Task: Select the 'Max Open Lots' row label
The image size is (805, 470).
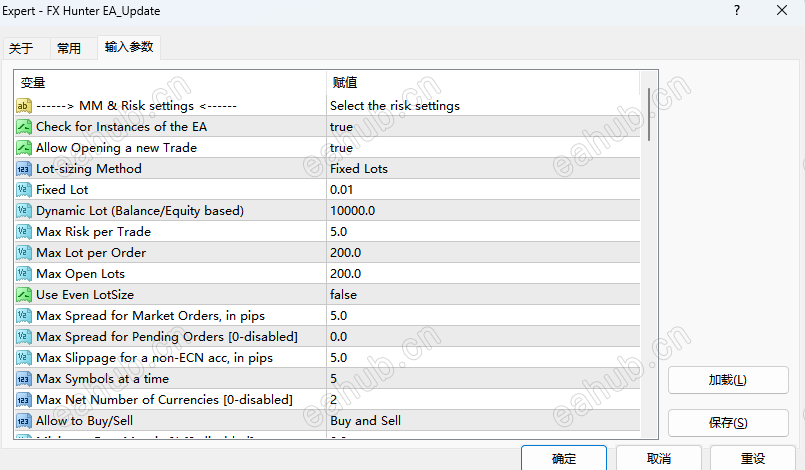Action: 81,274
